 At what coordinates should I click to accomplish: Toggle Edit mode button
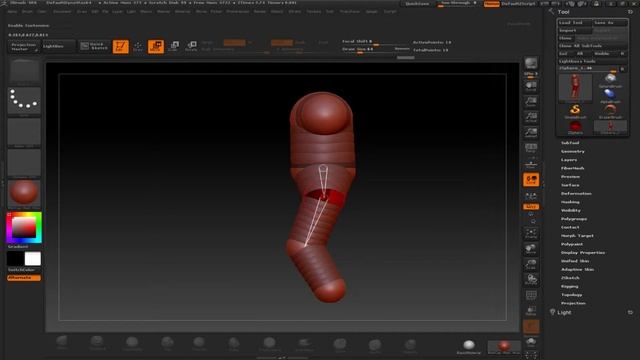(x=121, y=47)
